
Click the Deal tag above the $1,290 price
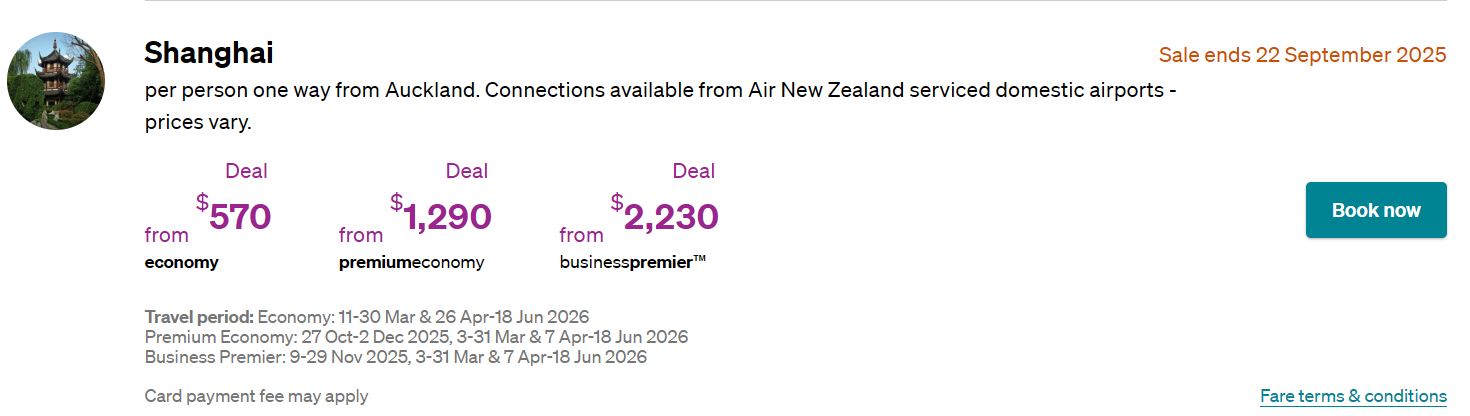tap(466, 171)
